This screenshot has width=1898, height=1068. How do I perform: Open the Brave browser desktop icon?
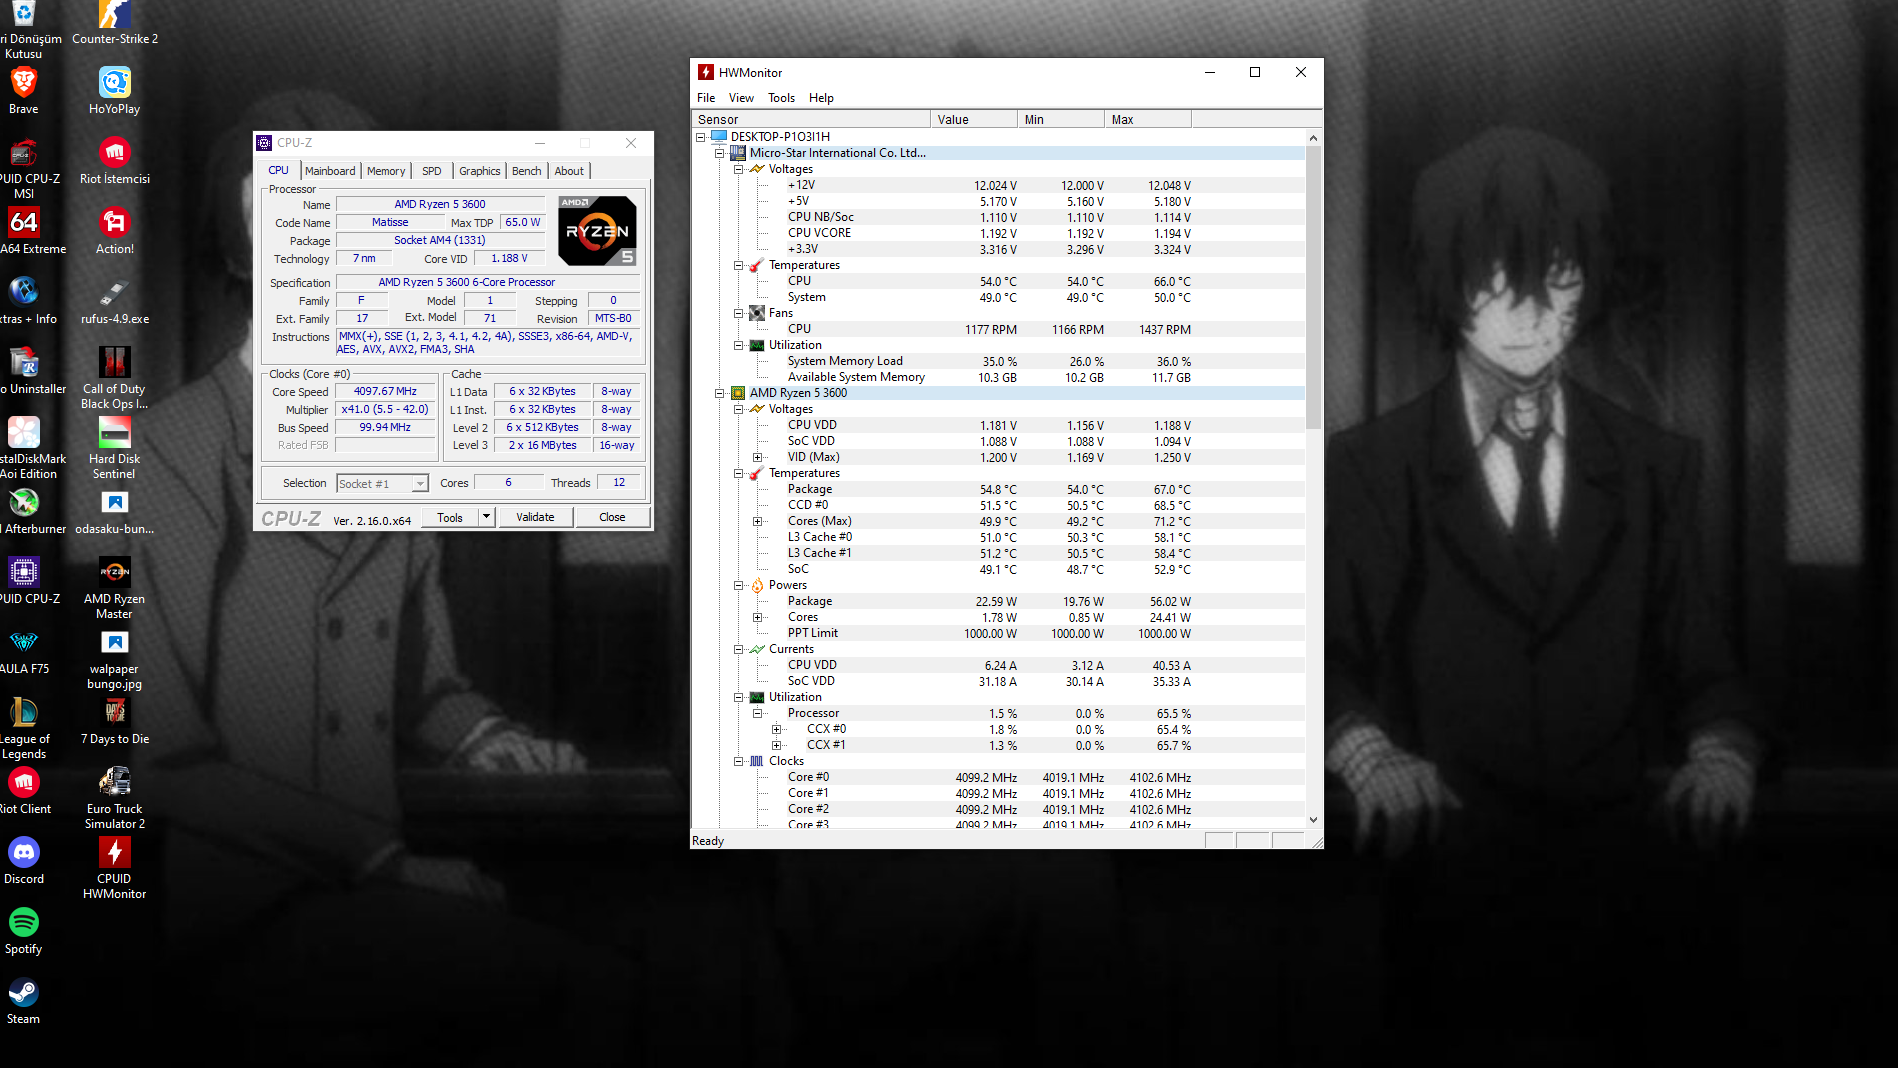[23, 90]
